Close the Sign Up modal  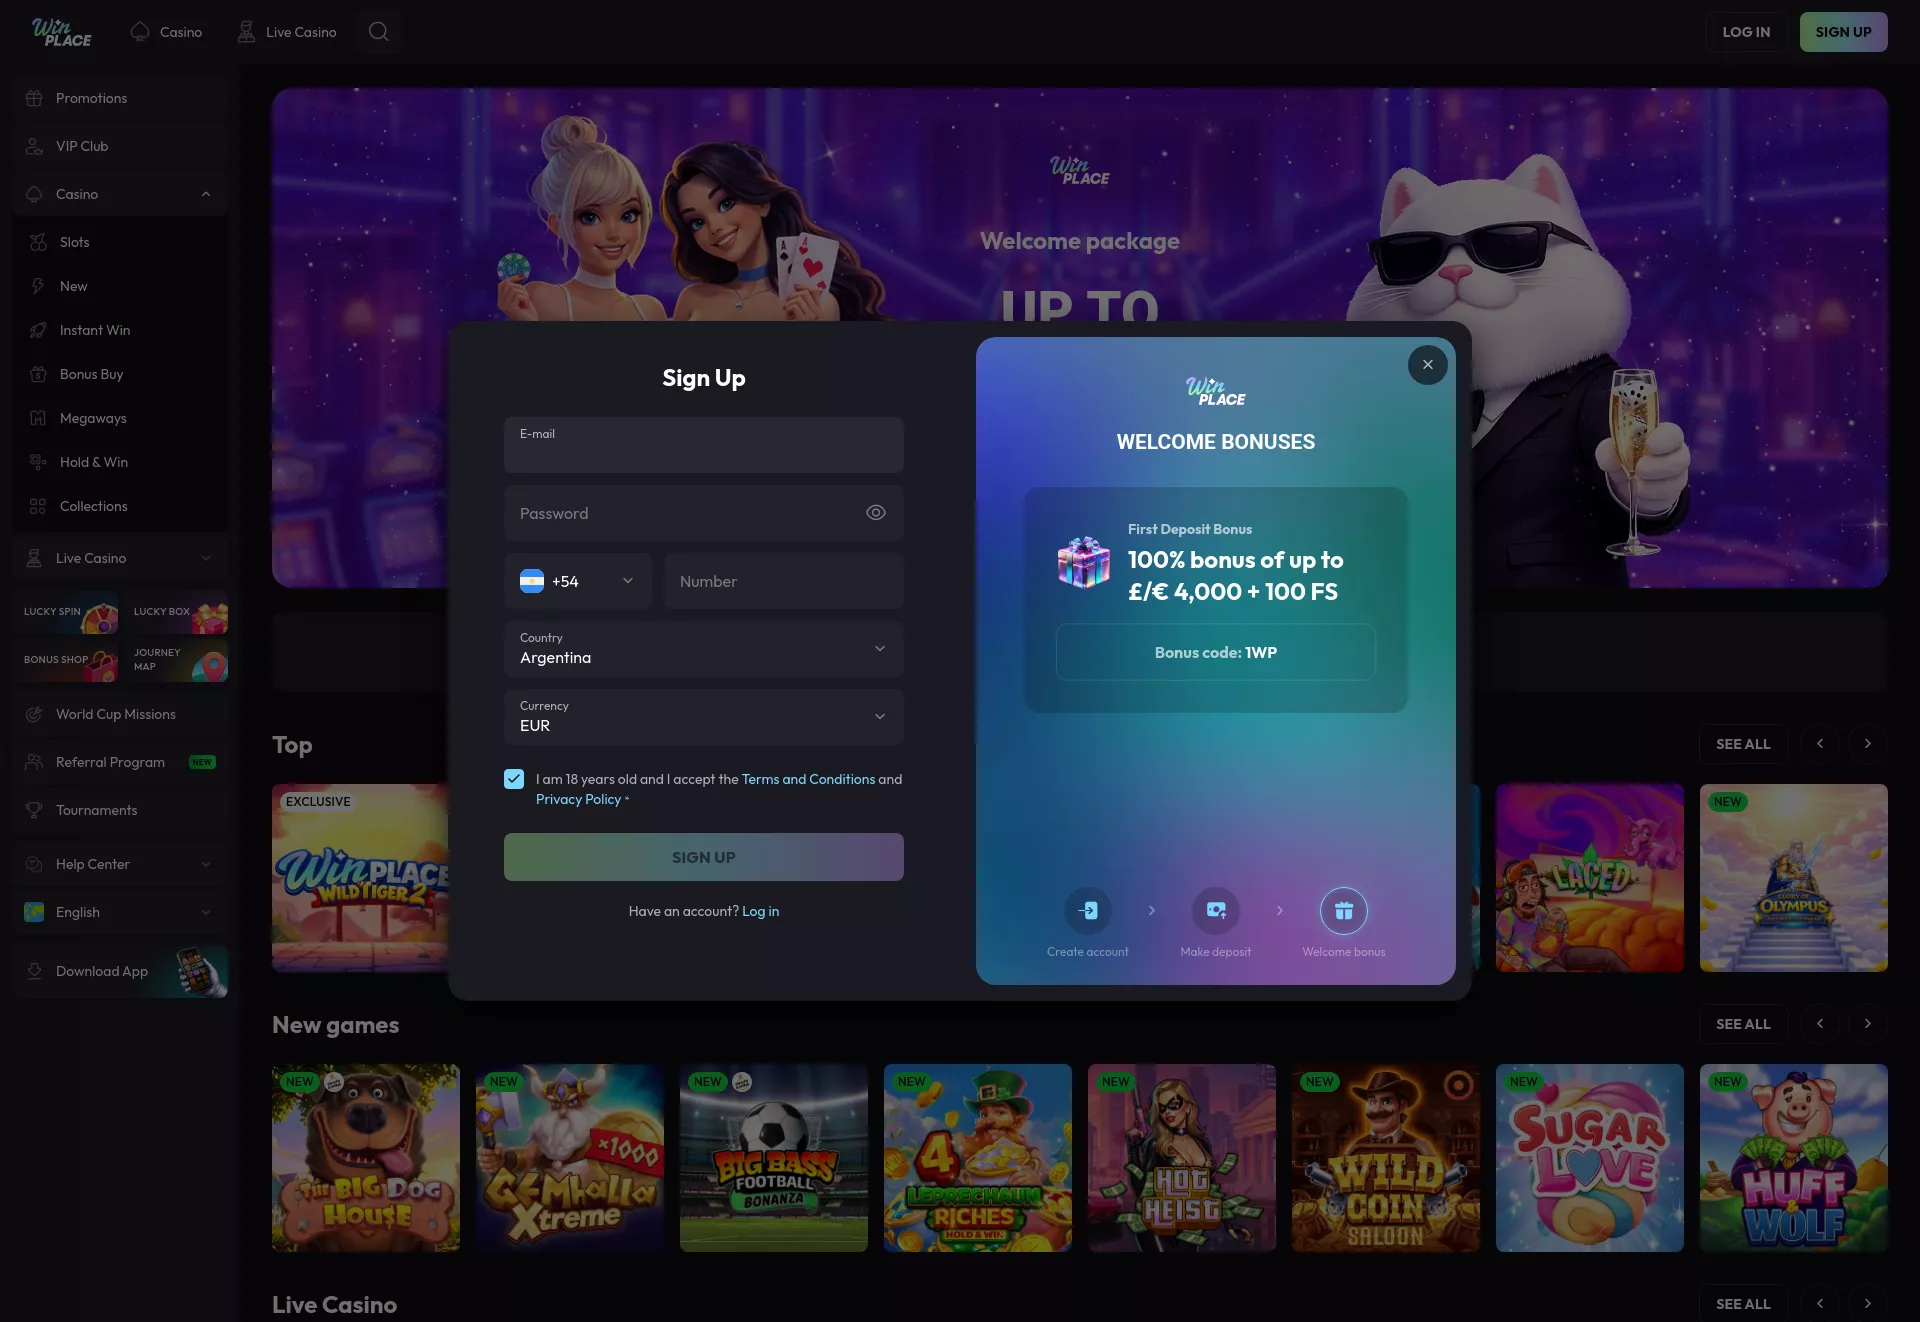point(1428,365)
